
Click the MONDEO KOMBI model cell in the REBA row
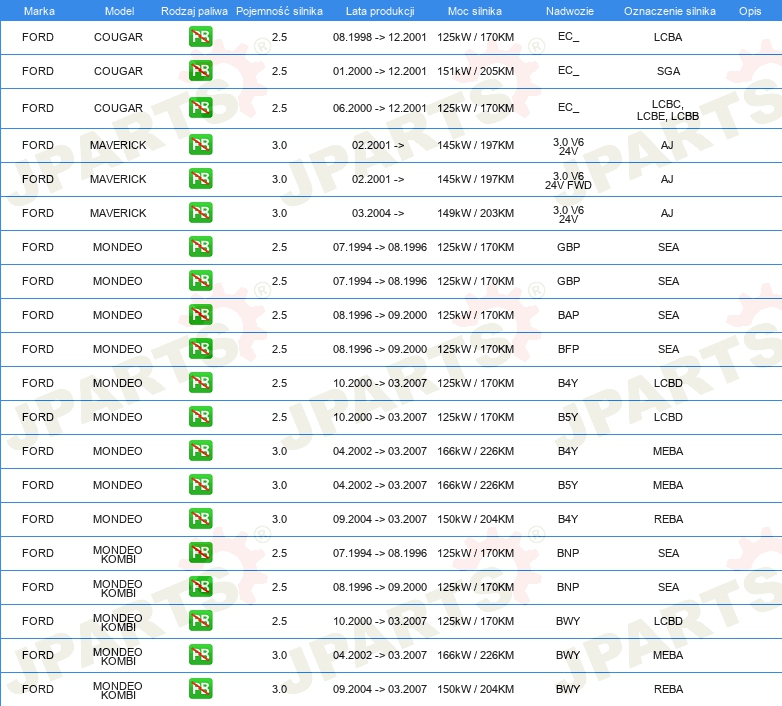118,691
